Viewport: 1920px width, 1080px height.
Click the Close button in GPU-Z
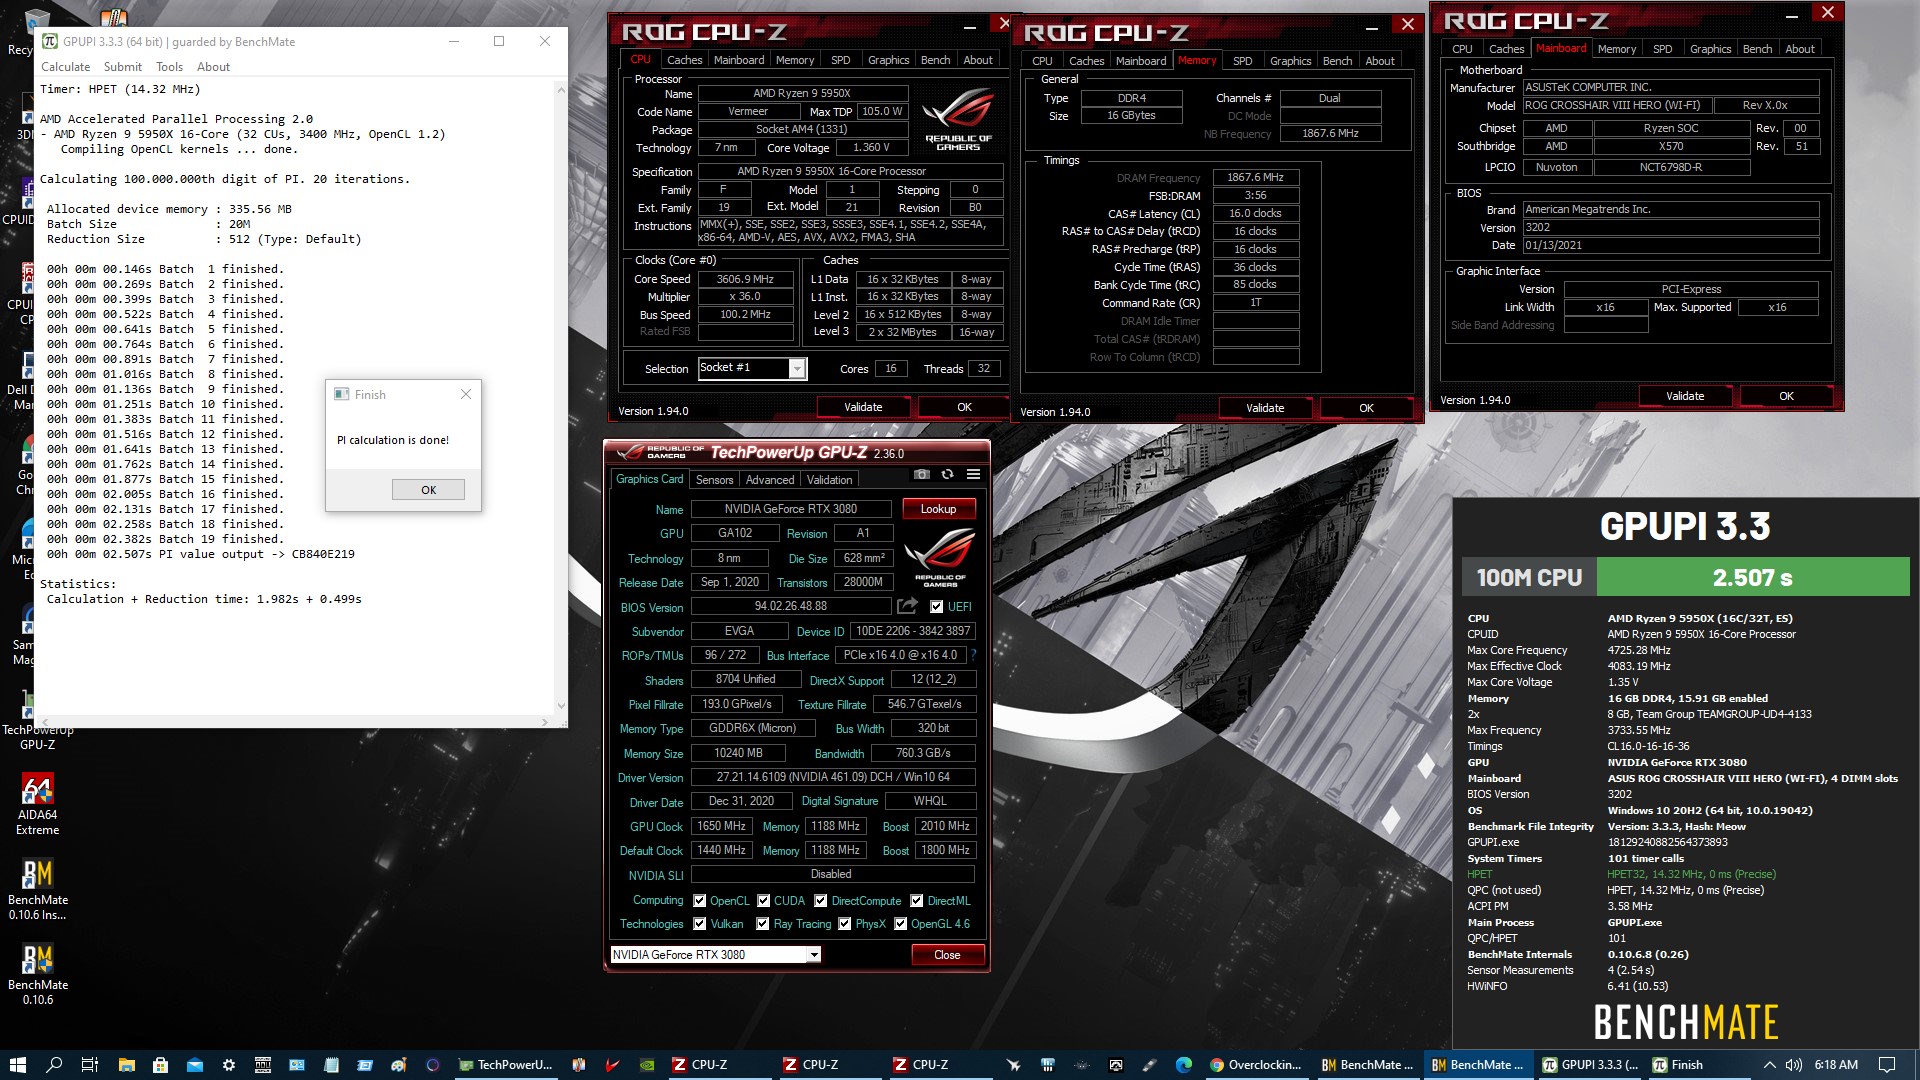(947, 955)
